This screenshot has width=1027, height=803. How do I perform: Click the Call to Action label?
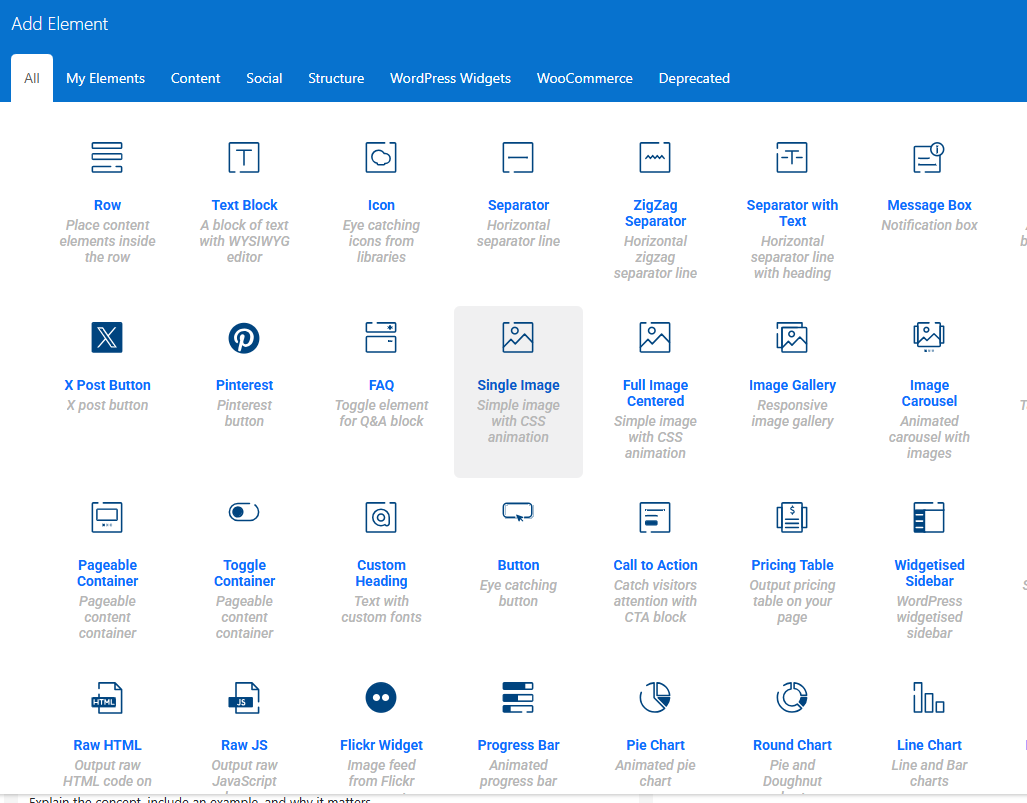(x=655, y=565)
